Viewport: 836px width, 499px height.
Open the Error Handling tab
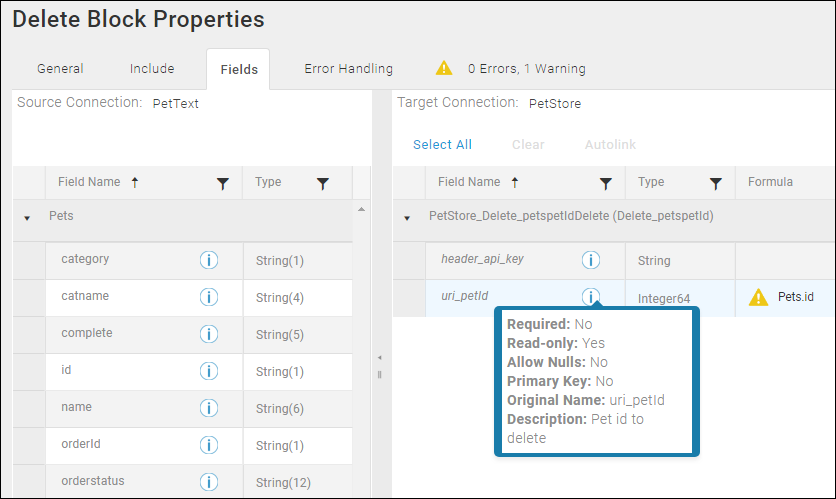point(349,69)
